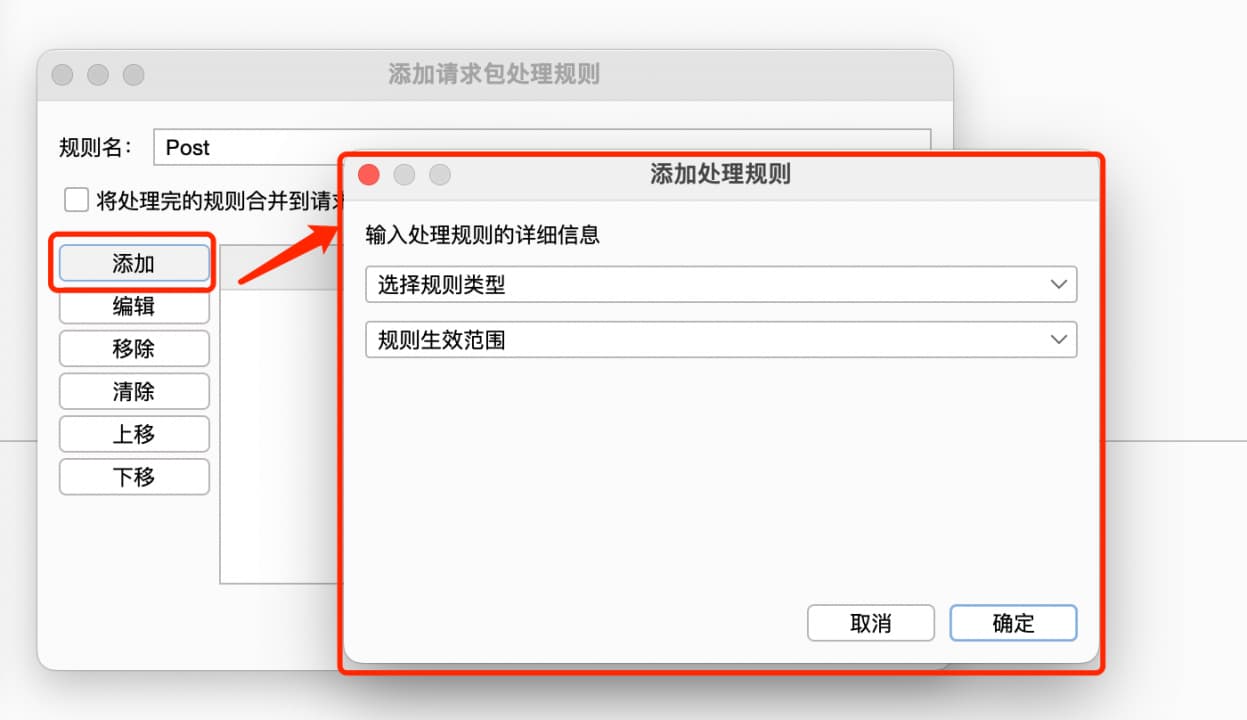Click inside the empty rule list area
Image resolution: width=1247 pixels, height=720 pixels.
280,435
